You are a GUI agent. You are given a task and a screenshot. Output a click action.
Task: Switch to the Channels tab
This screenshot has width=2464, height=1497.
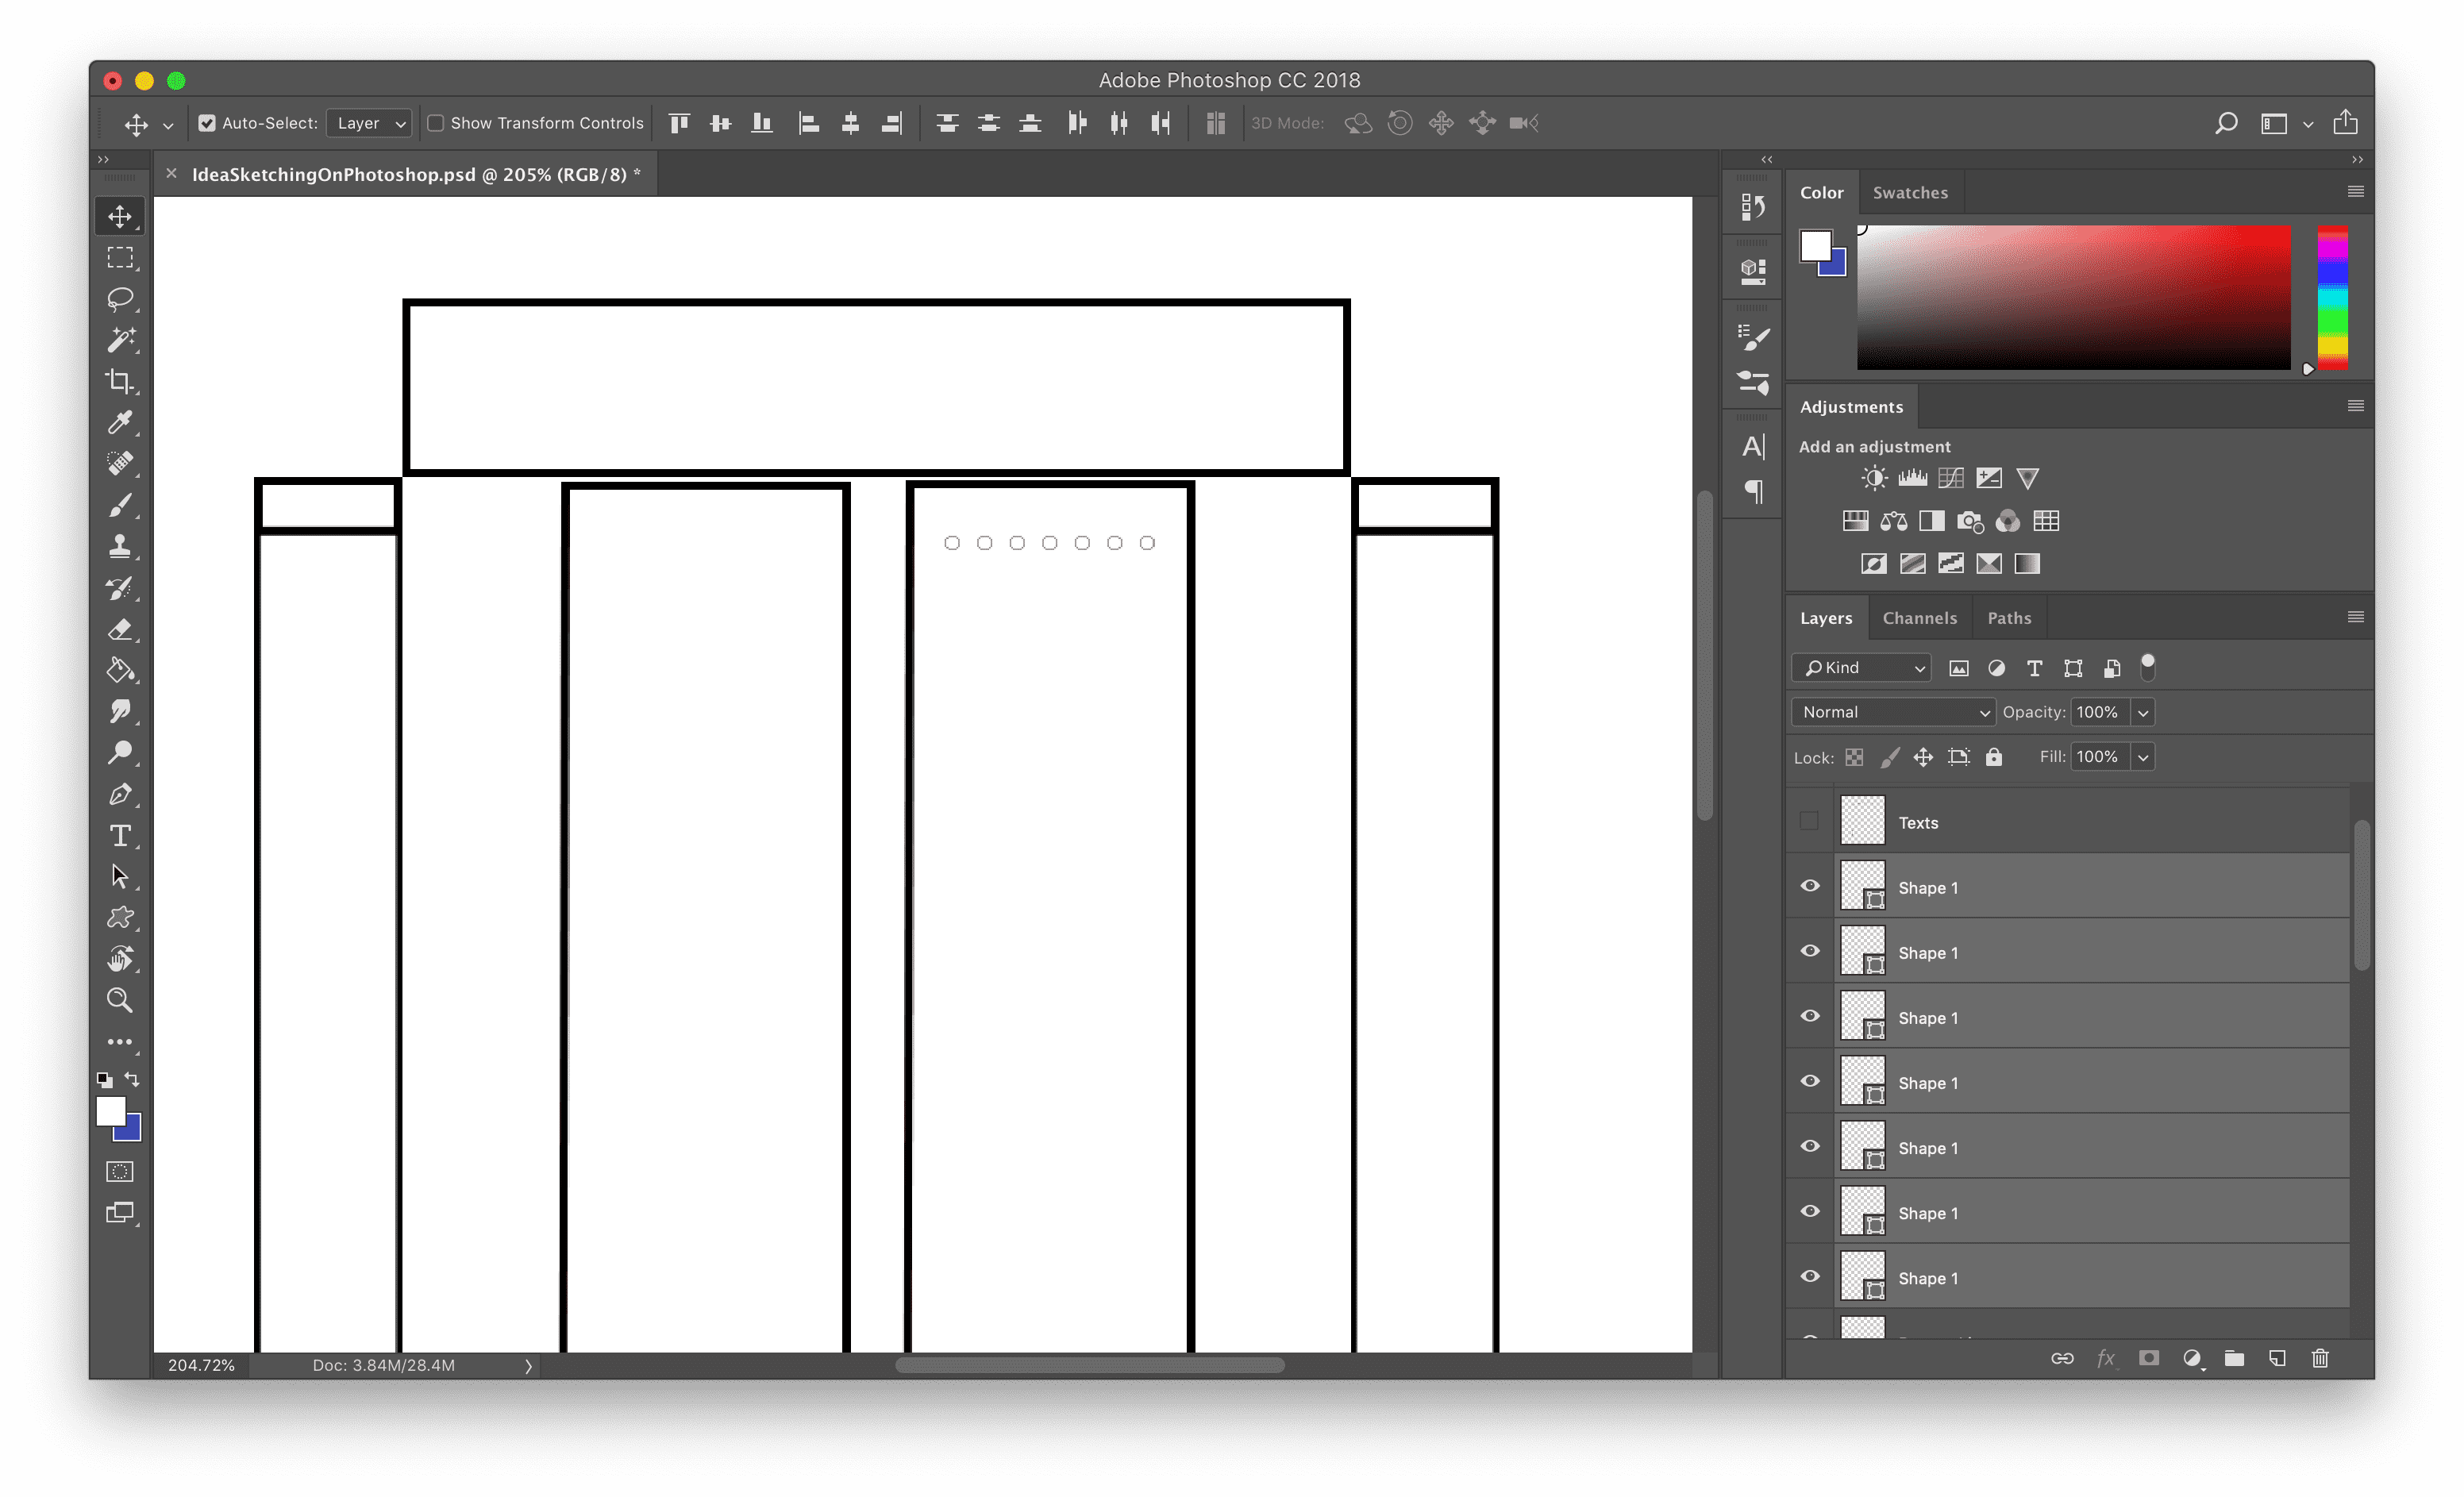(x=1919, y=618)
